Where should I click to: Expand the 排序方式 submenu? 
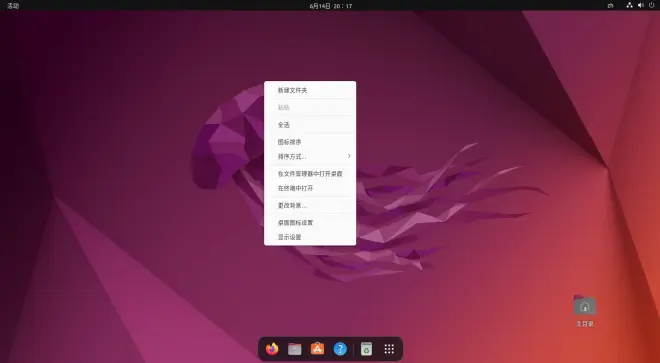[x=310, y=156]
